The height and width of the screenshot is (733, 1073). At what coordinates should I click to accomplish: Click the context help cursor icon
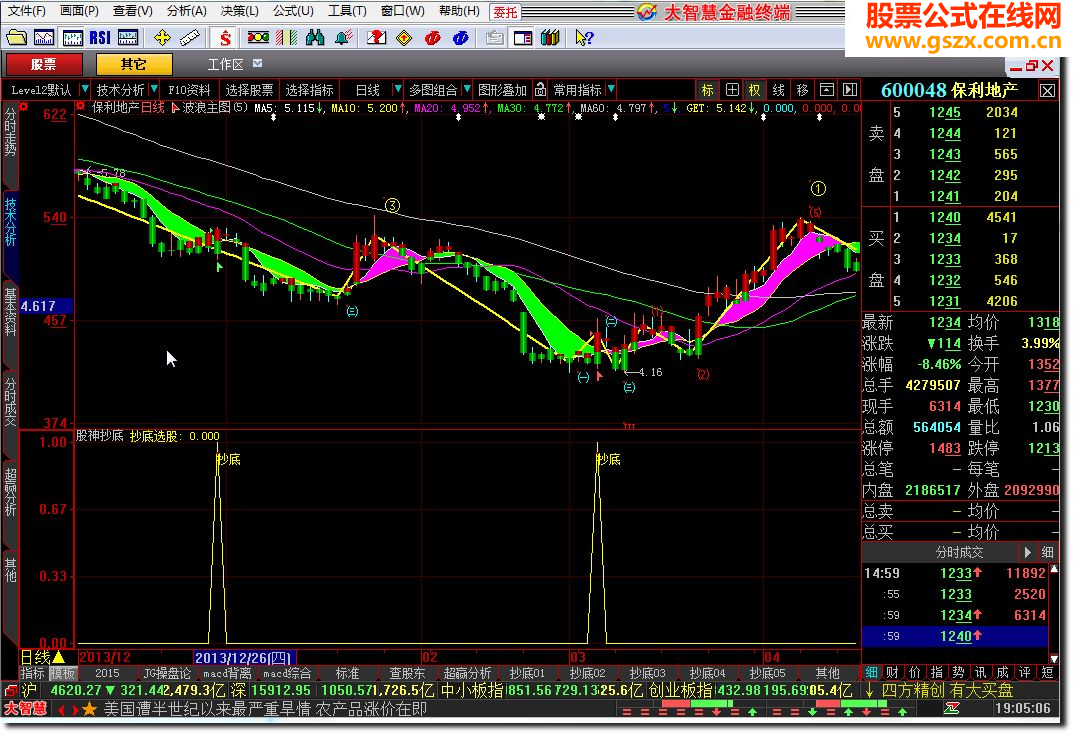(584, 38)
